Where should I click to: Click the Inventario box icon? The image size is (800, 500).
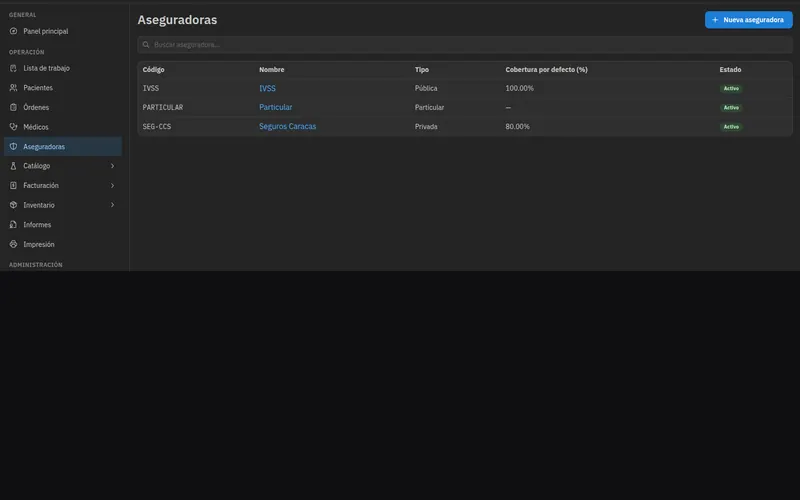point(13,205)
